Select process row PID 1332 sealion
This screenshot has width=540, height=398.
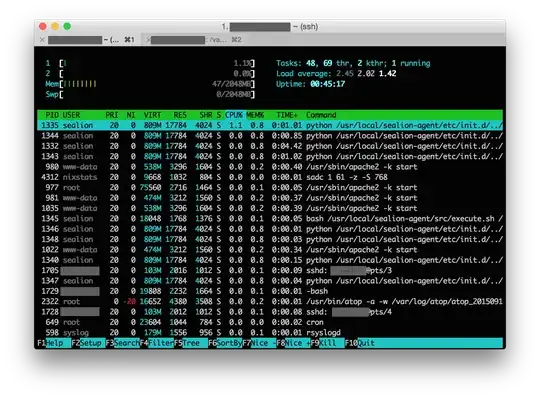[x=270, y=146]
